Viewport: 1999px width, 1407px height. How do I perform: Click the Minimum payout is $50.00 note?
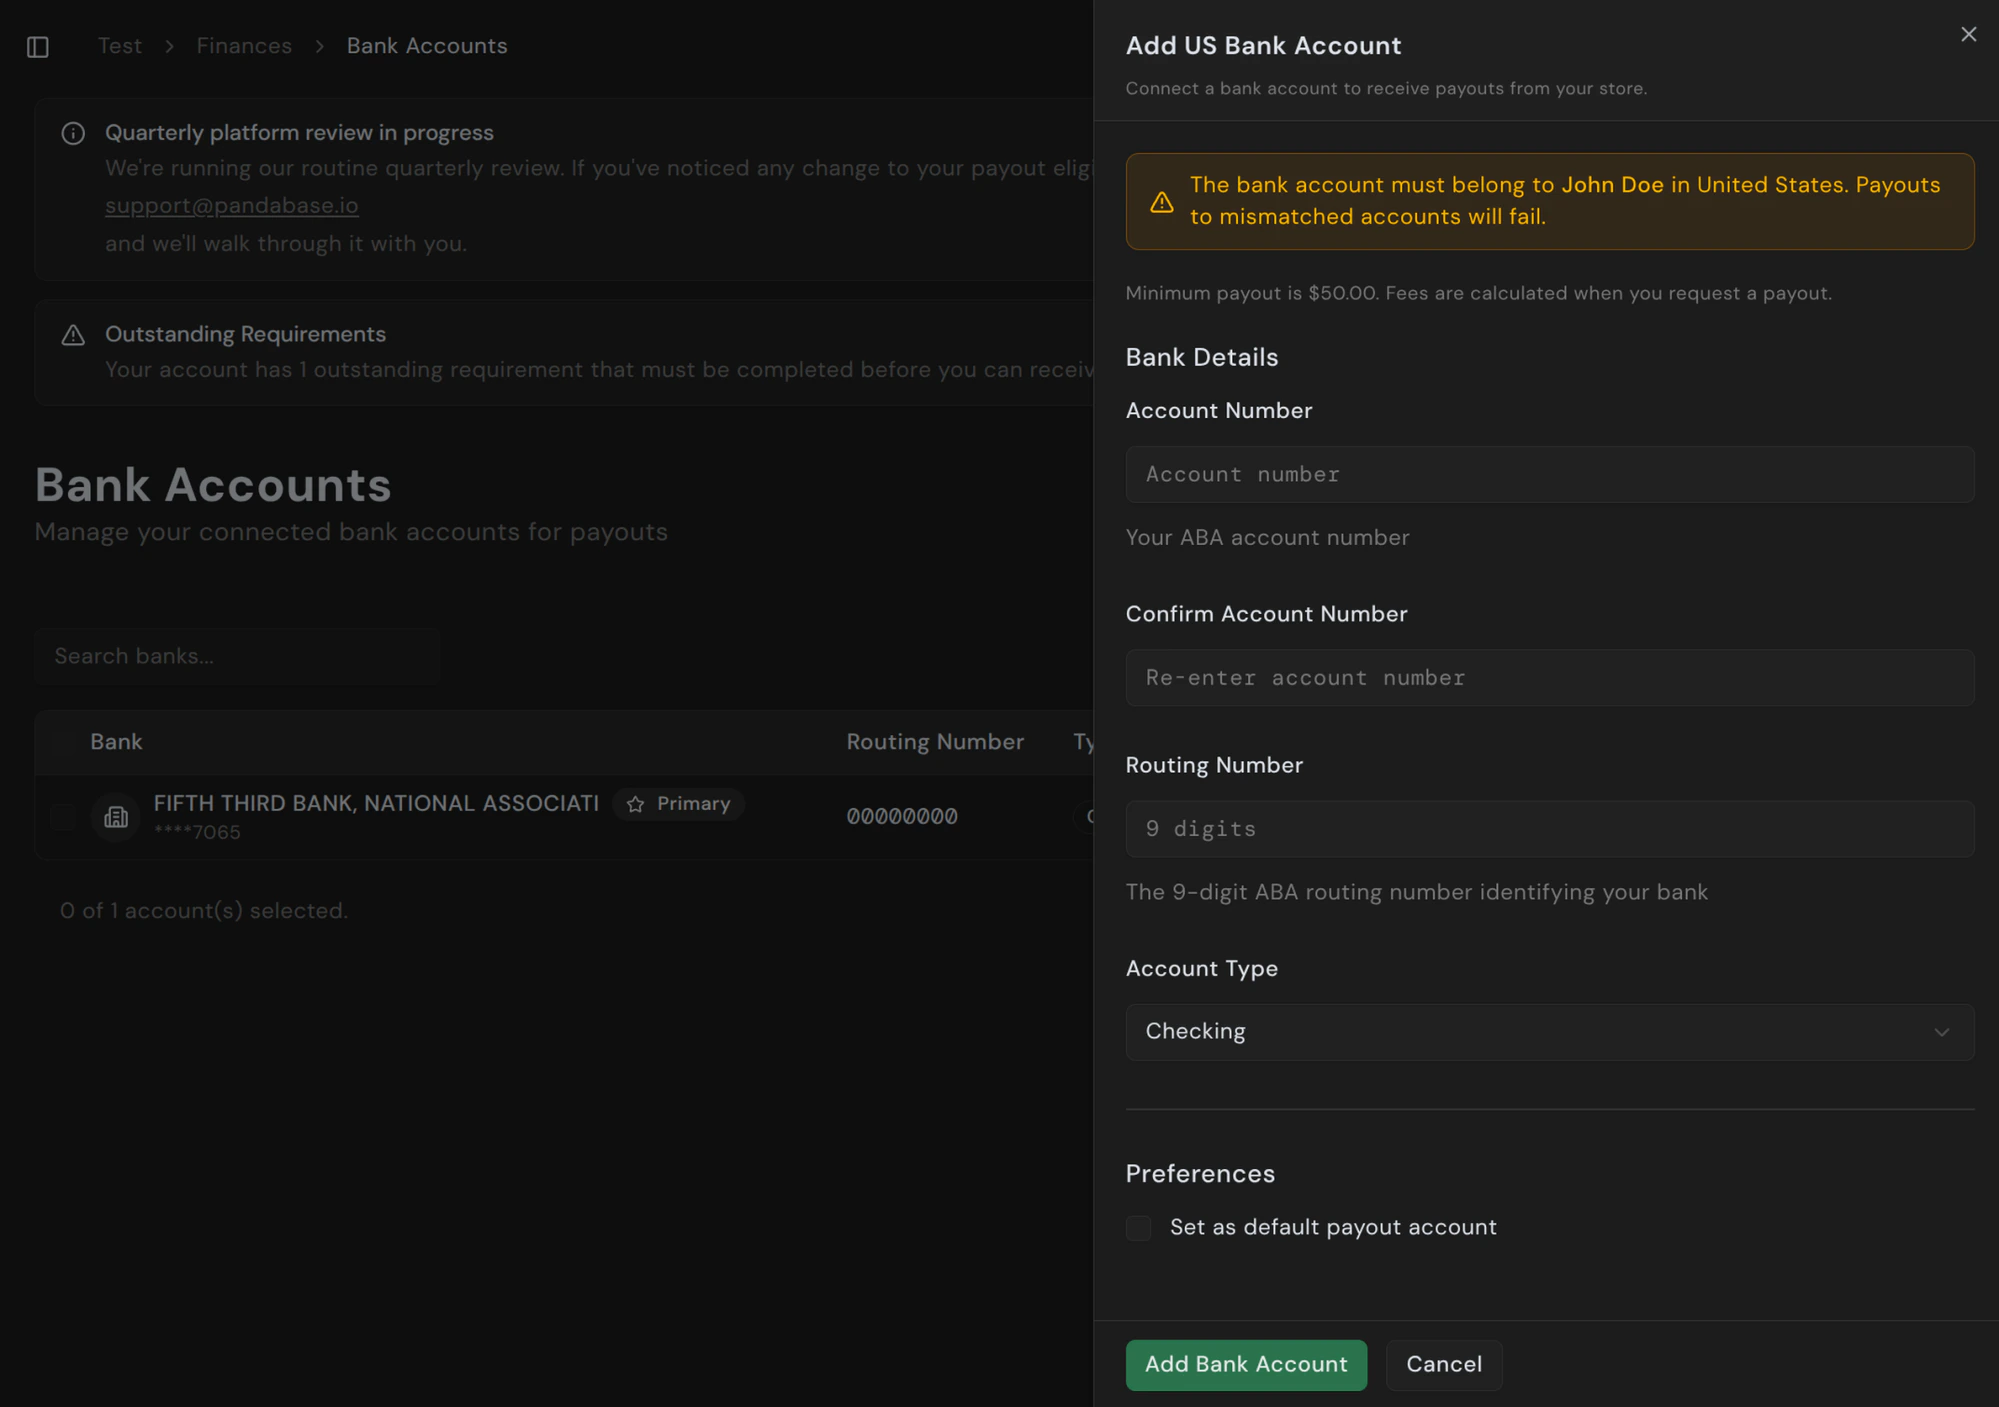pos(1479,293)
